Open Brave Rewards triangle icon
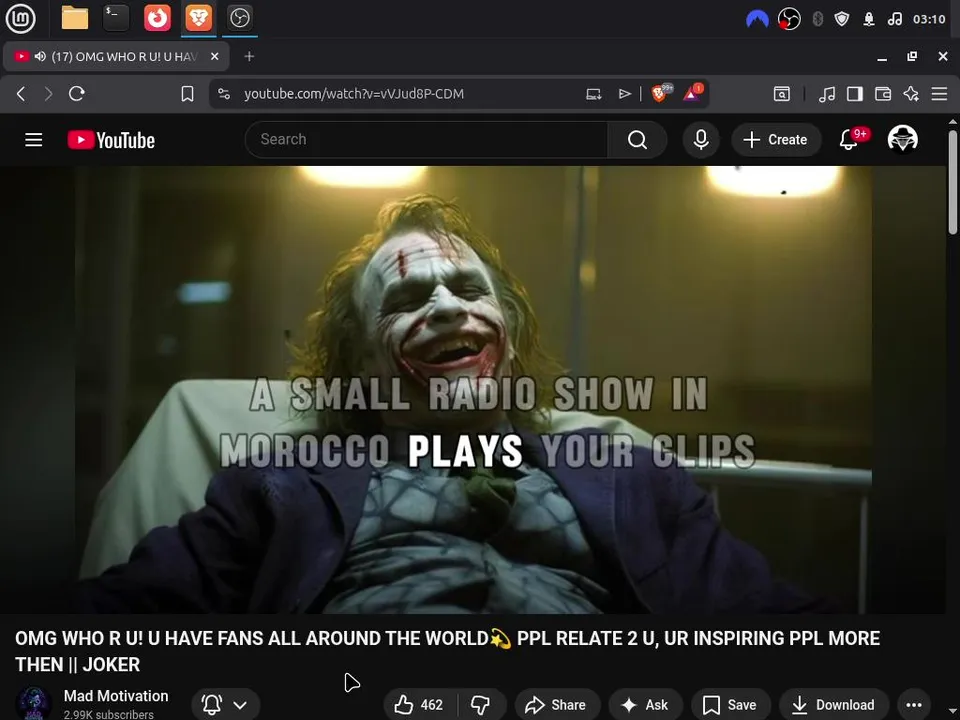This screenshot has width=960, height=720. (692, 93)
